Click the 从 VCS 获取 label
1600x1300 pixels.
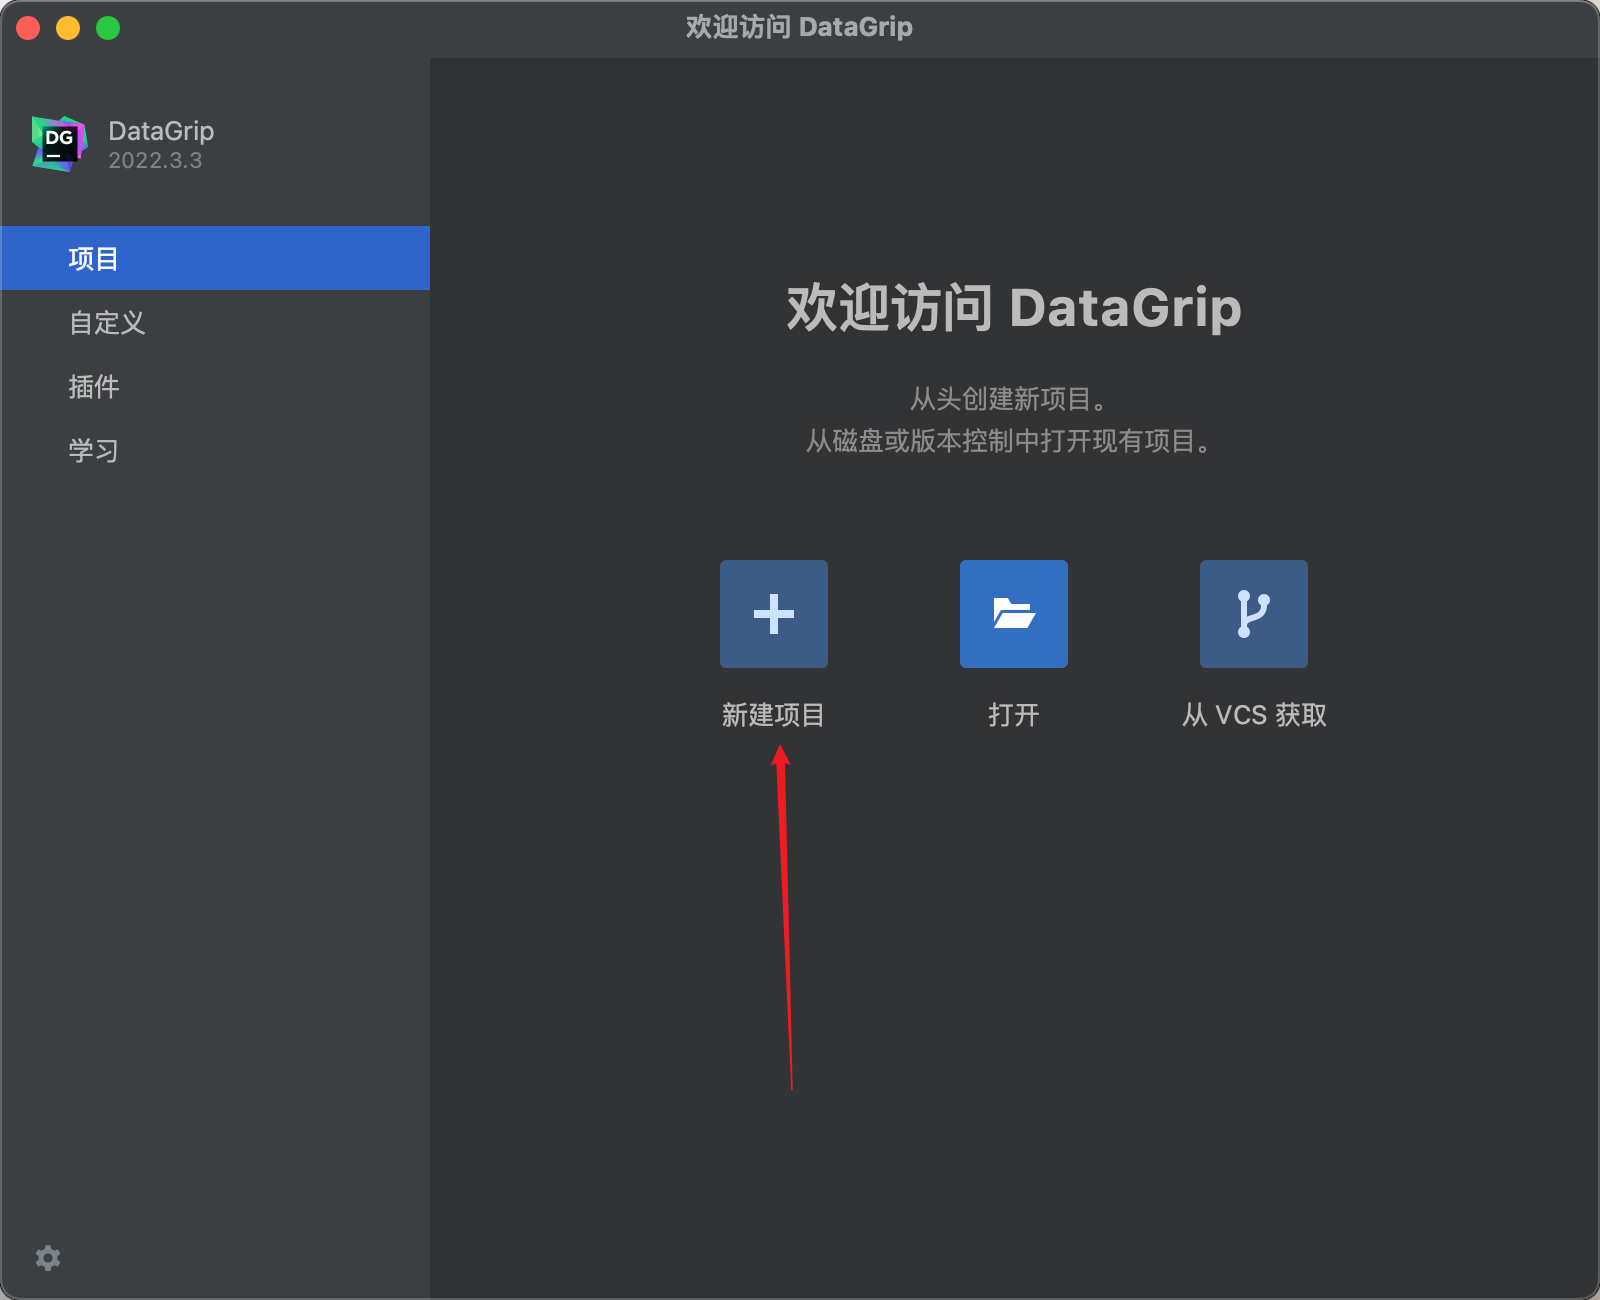coord(1254,715)
